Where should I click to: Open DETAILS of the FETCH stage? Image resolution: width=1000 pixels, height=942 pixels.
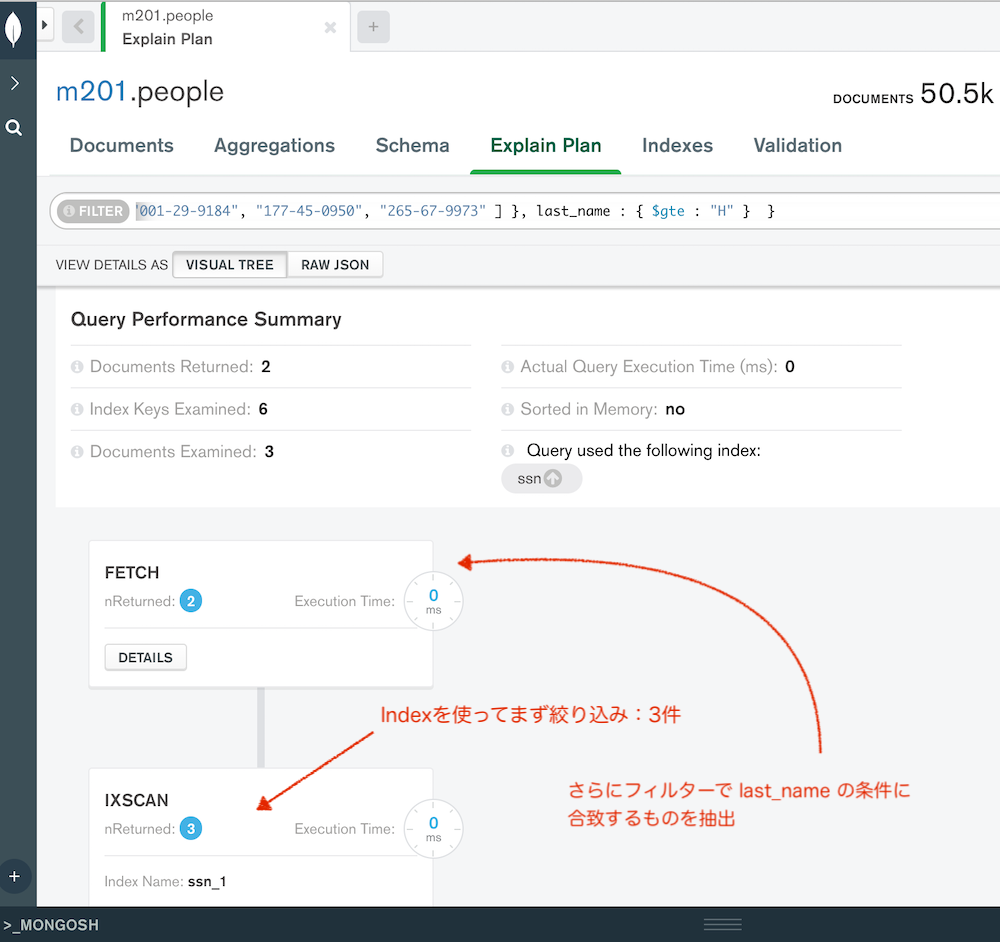(145, 658)
